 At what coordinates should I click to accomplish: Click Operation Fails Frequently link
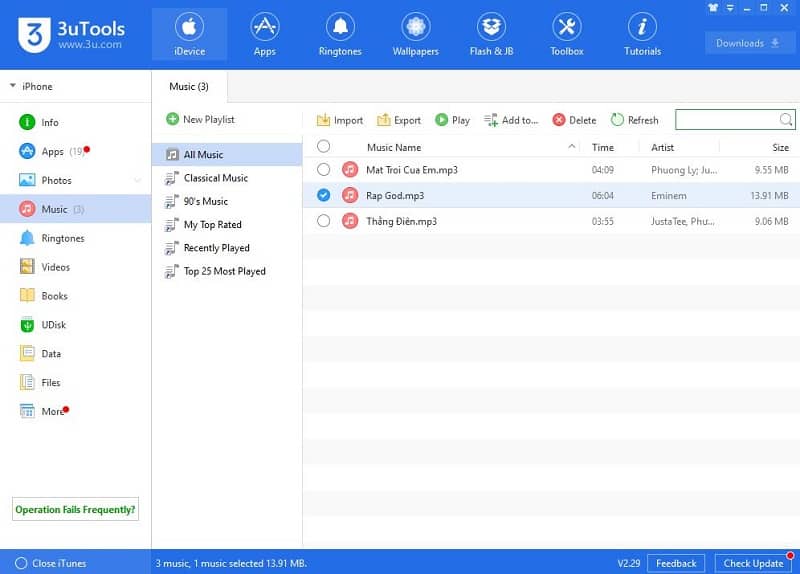(x=75, y=509)
